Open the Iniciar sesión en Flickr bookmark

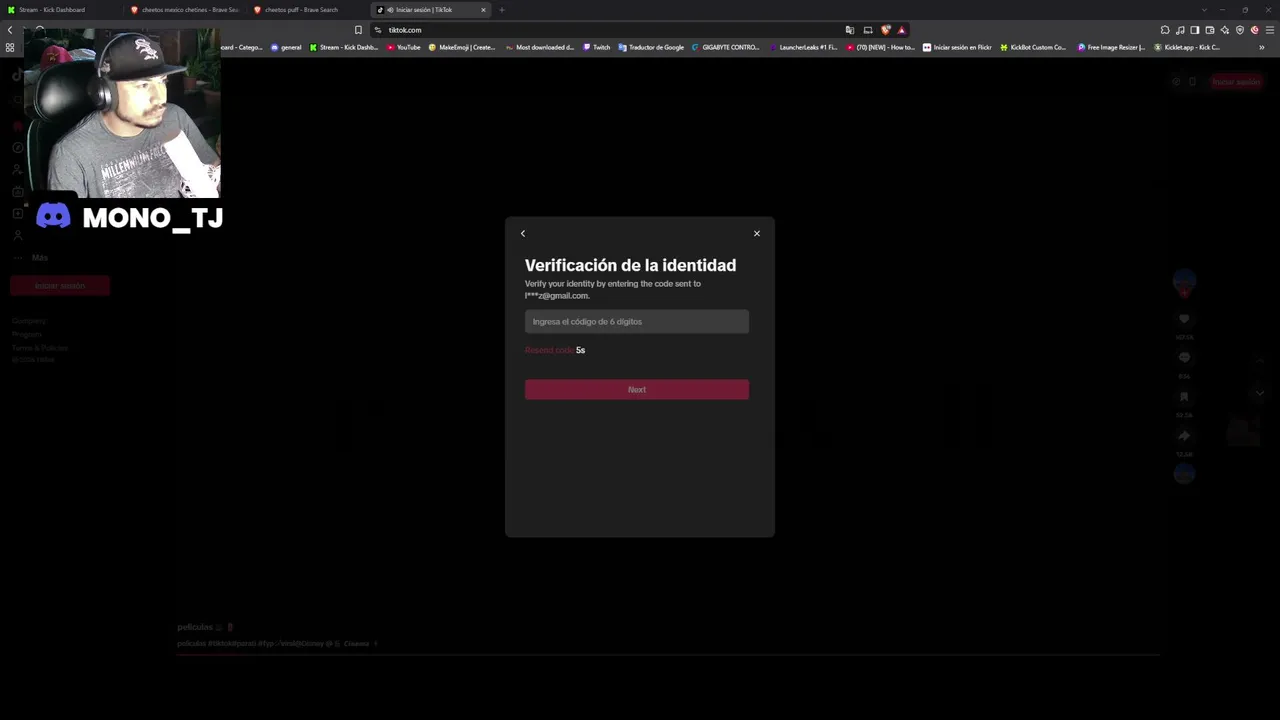coord(957,47)
